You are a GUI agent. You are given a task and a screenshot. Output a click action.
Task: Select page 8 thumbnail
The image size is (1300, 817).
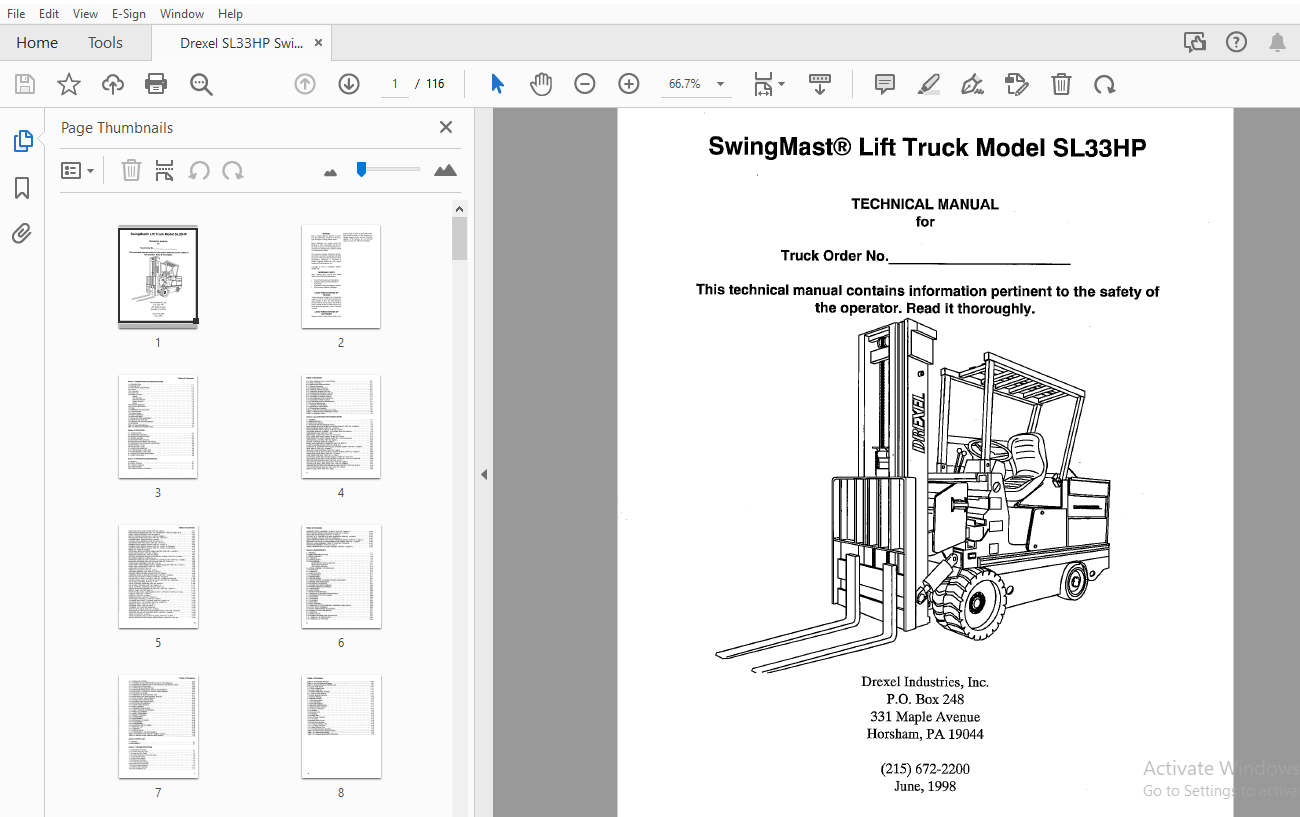point(341,727)
